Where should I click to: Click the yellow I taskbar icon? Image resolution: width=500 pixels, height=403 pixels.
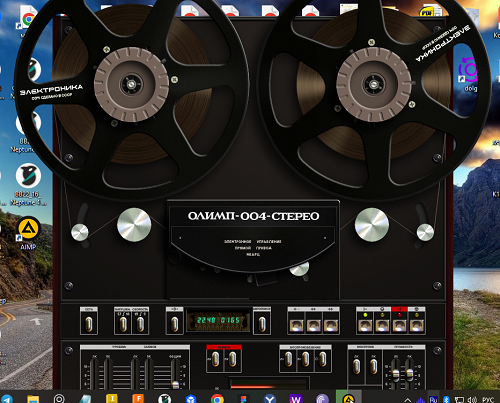coord(112,399)
